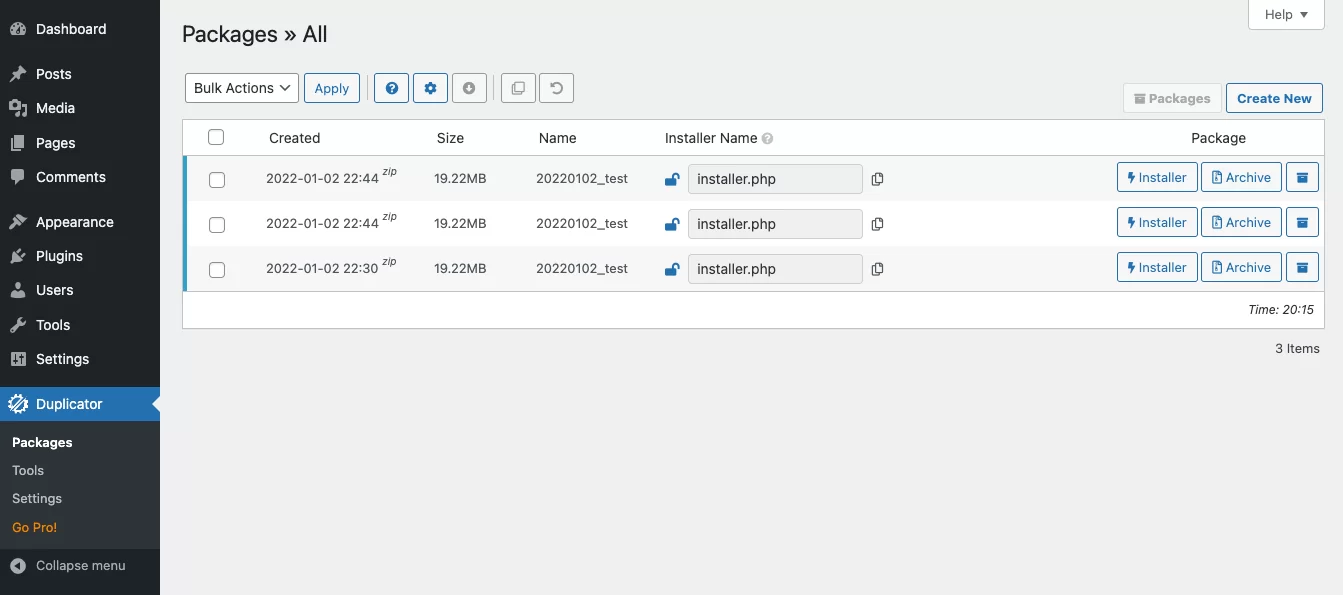The height and width of the screenshot is (595, 1343).
Task: Click the installer.php field in the 22:30 row
Action: [775, 269]
